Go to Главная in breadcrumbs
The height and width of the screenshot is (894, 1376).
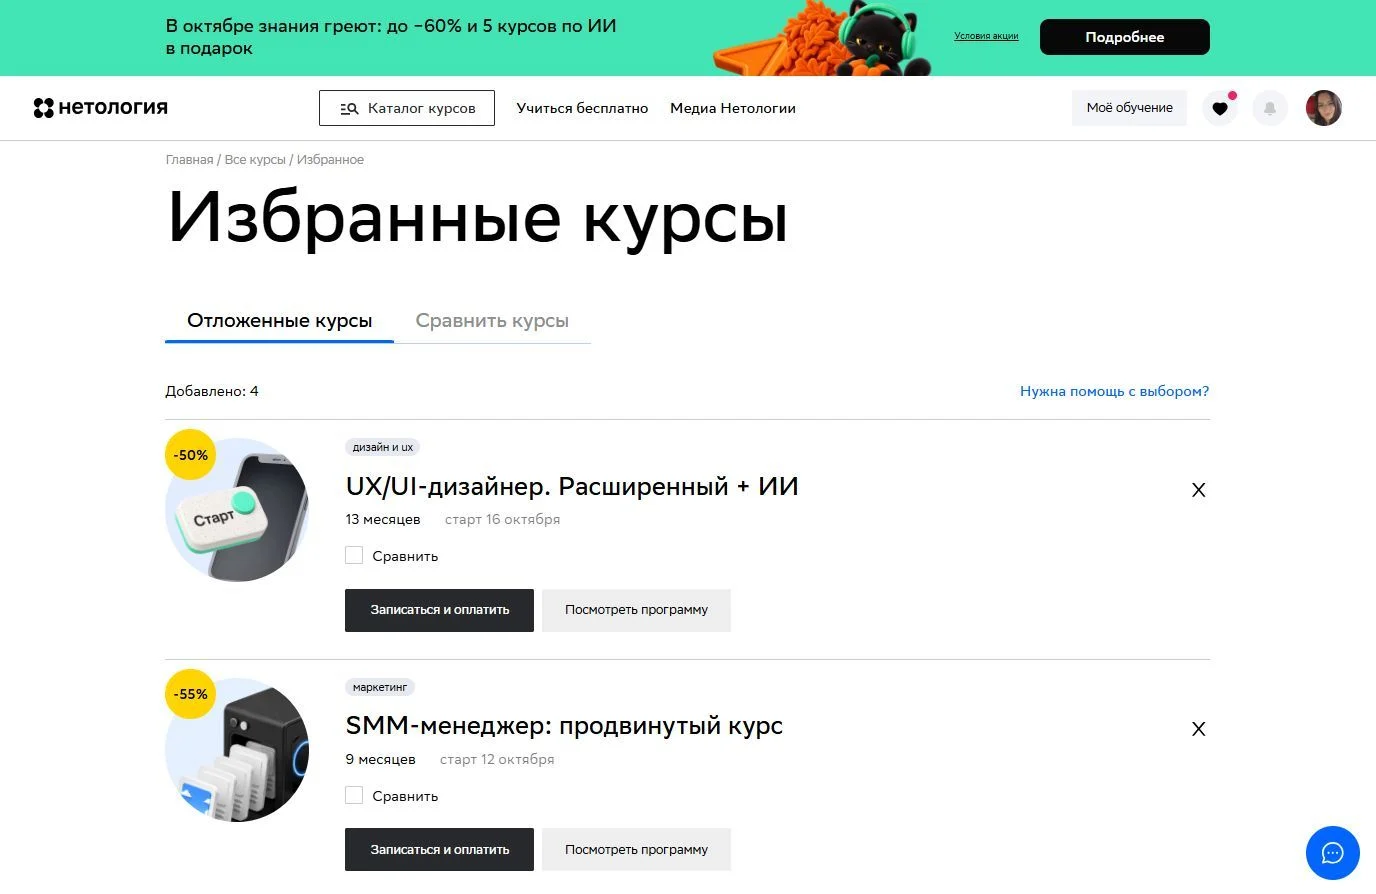tap(189, 160)
